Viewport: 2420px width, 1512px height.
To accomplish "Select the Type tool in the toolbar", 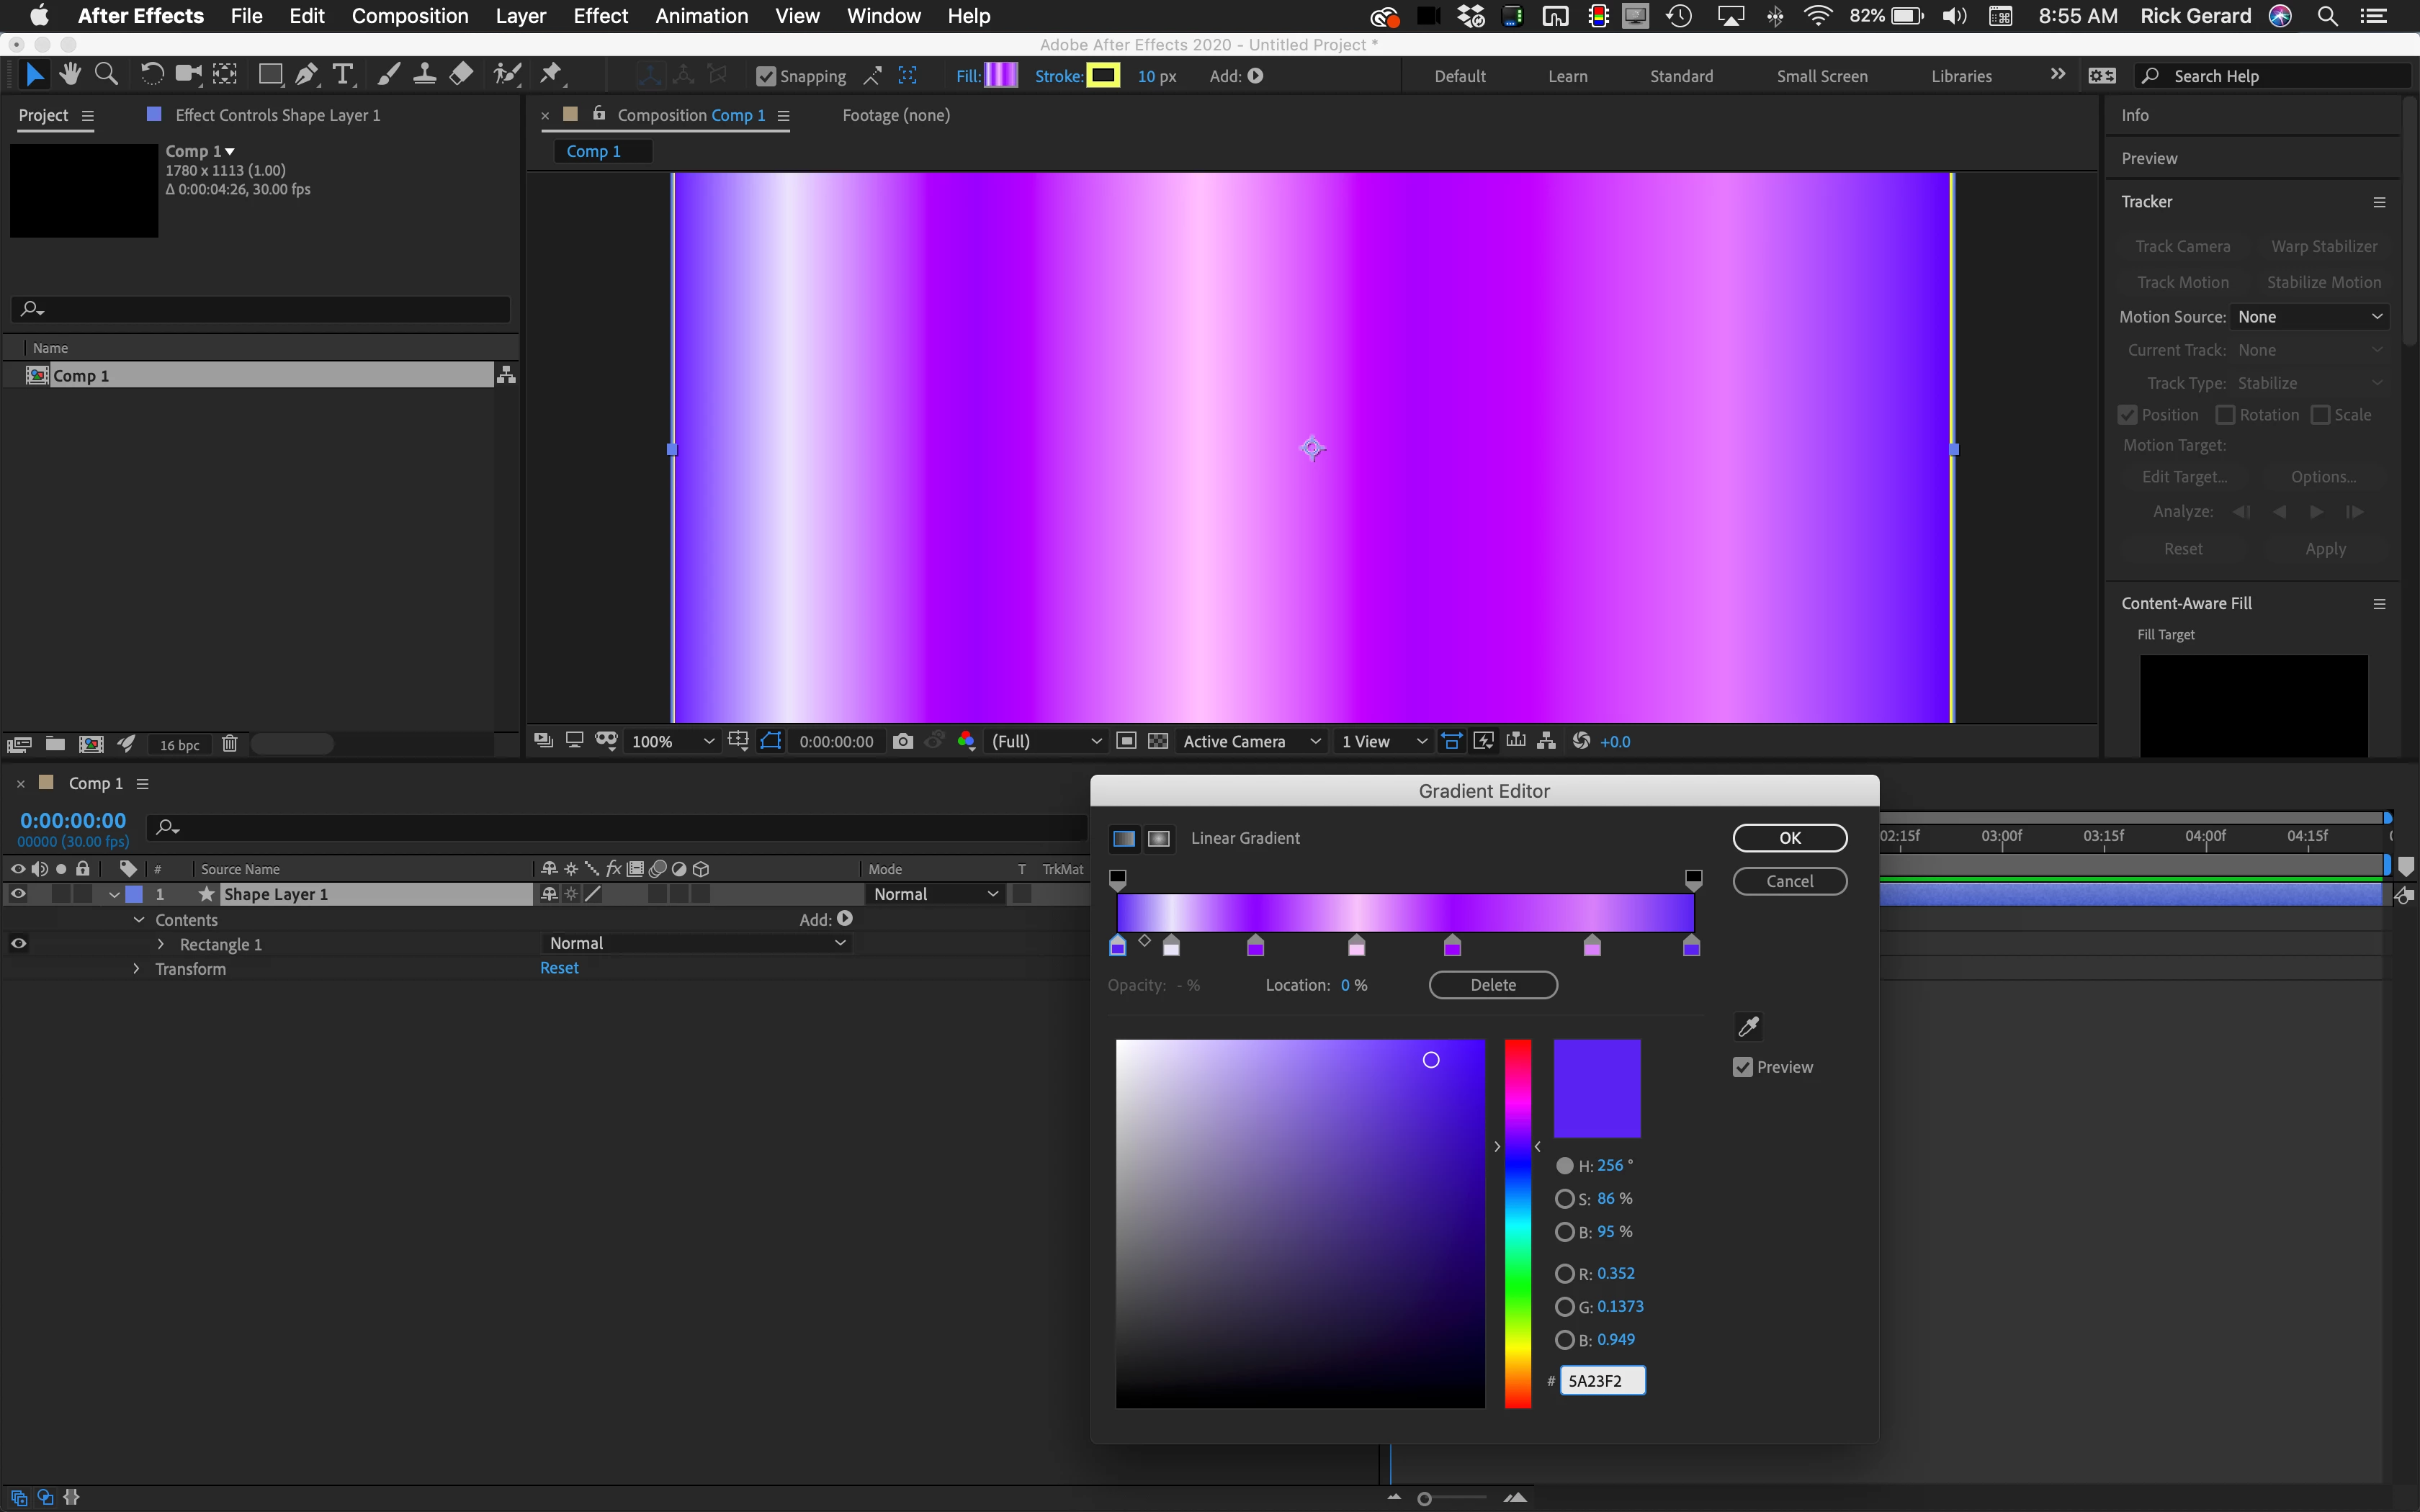I will tap(343, 75).
